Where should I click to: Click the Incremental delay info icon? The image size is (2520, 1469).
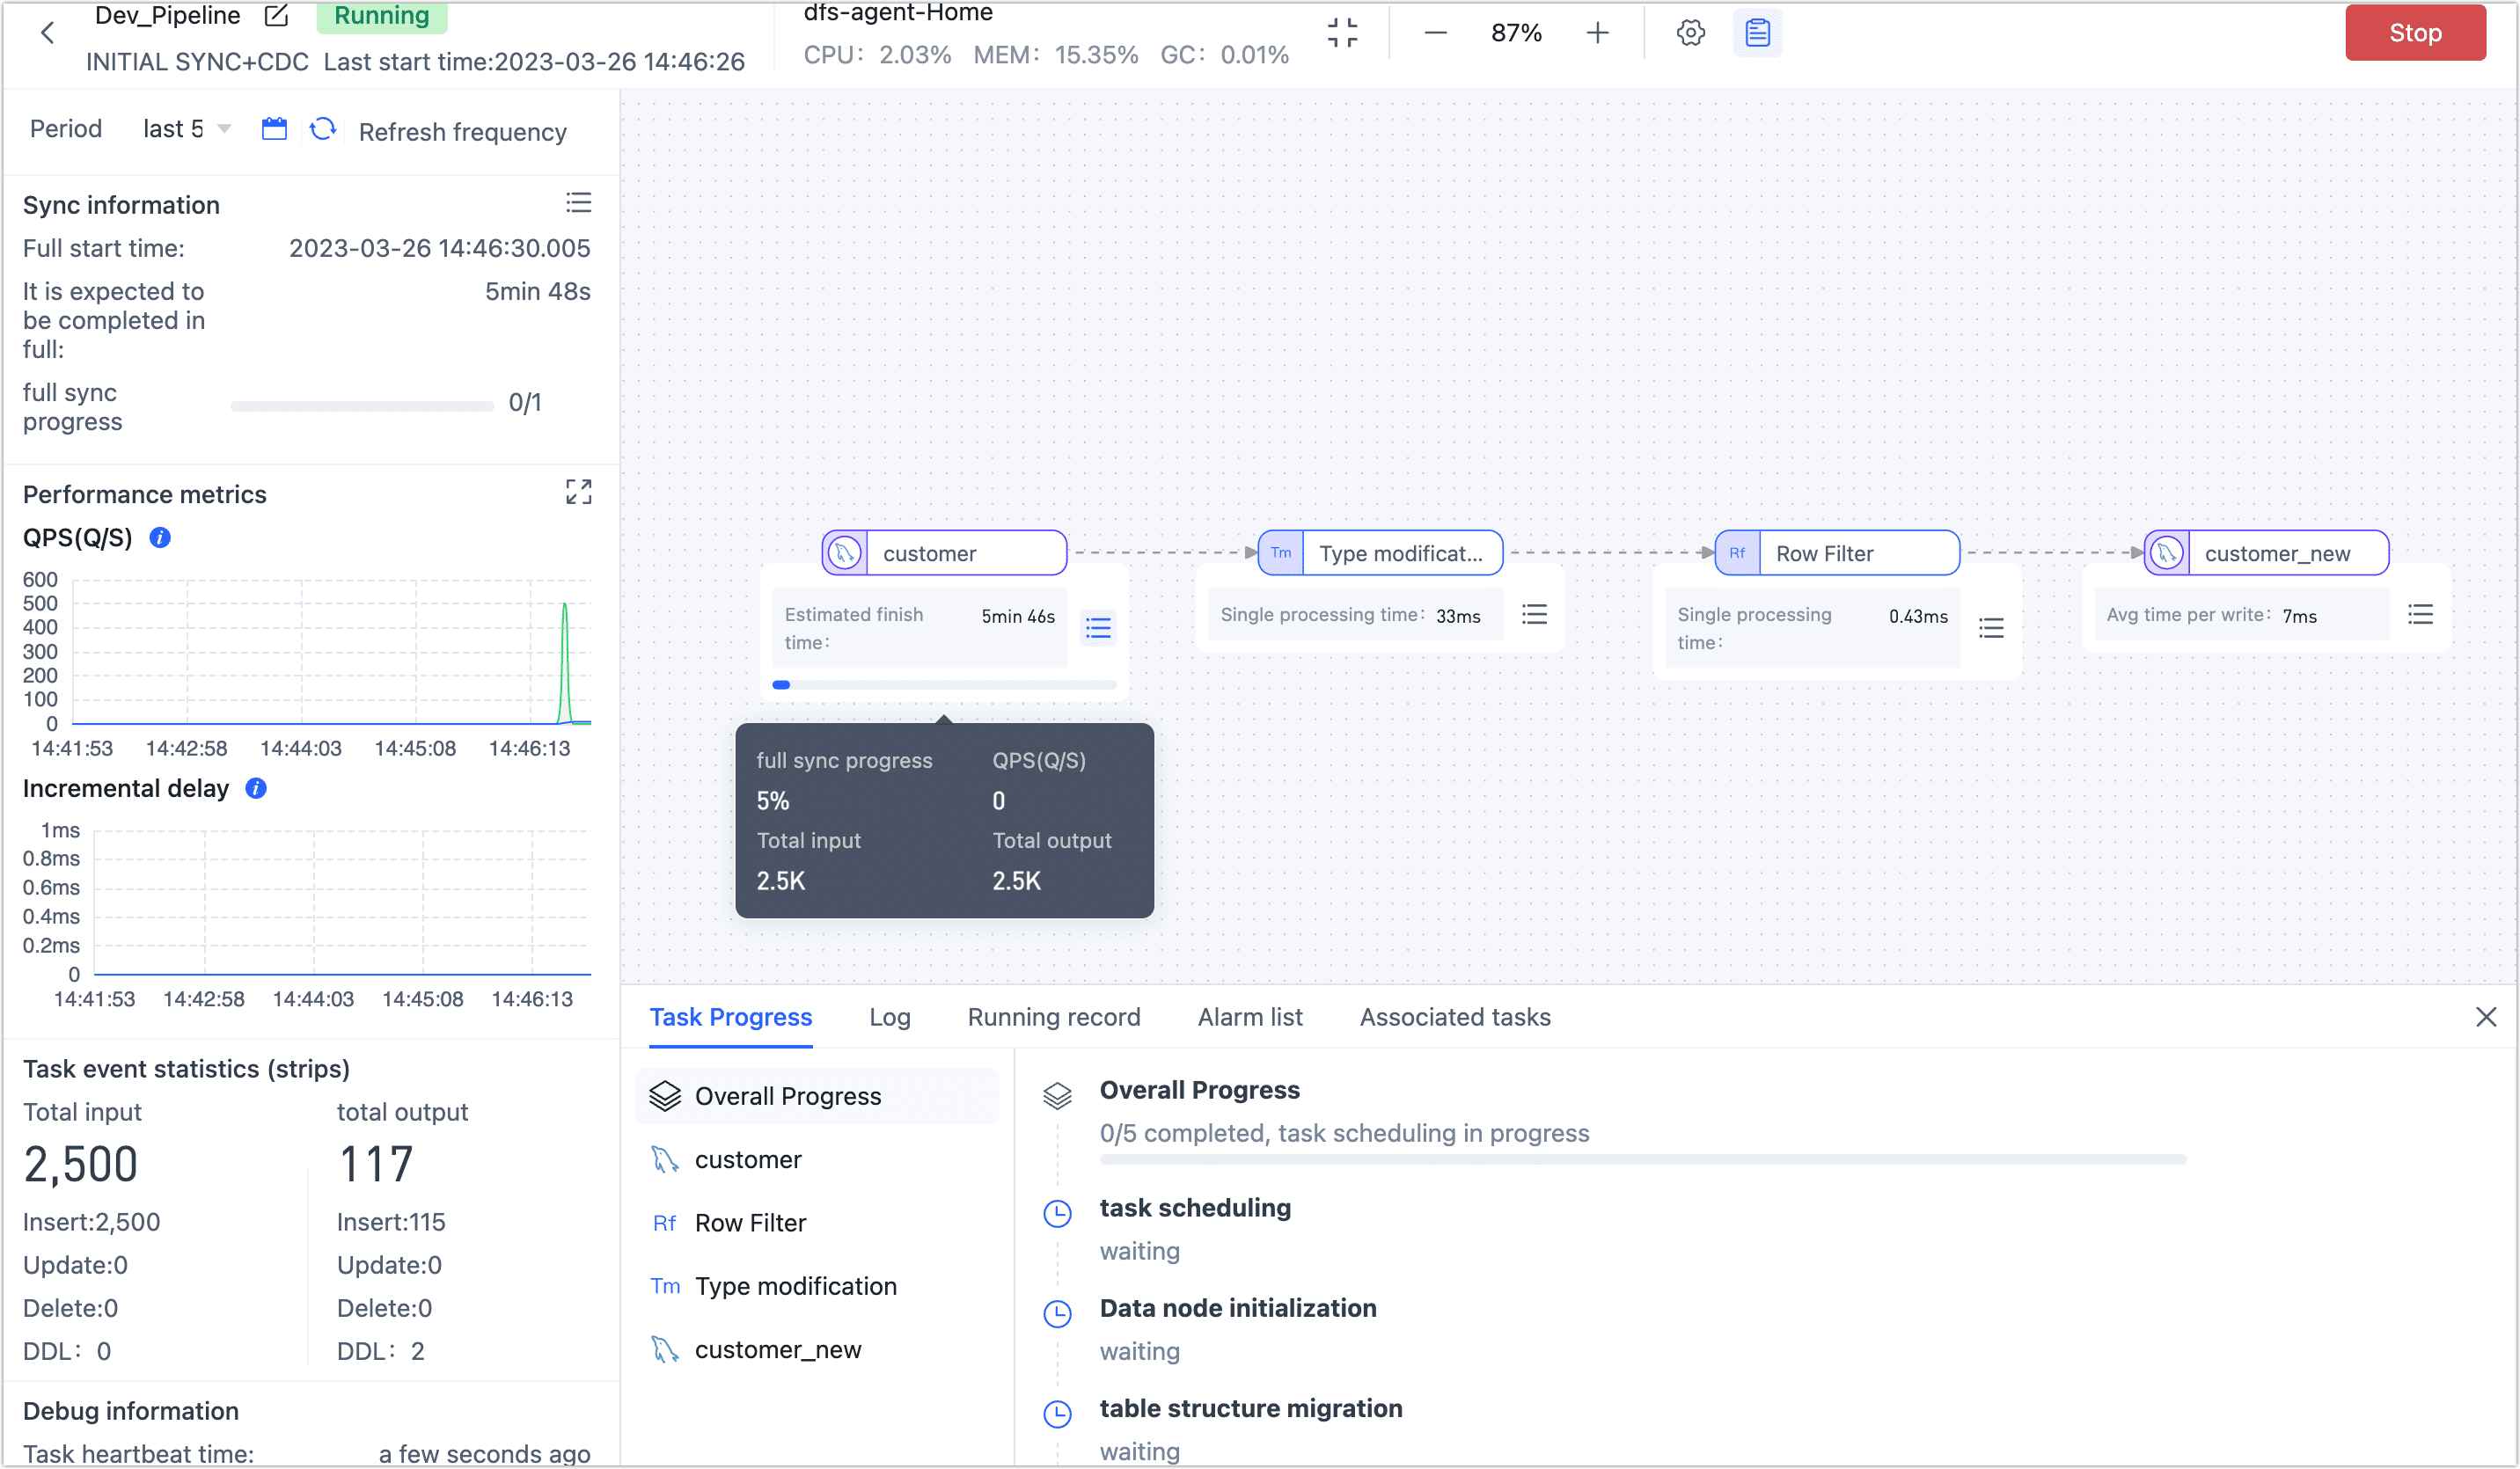(254, 789)
